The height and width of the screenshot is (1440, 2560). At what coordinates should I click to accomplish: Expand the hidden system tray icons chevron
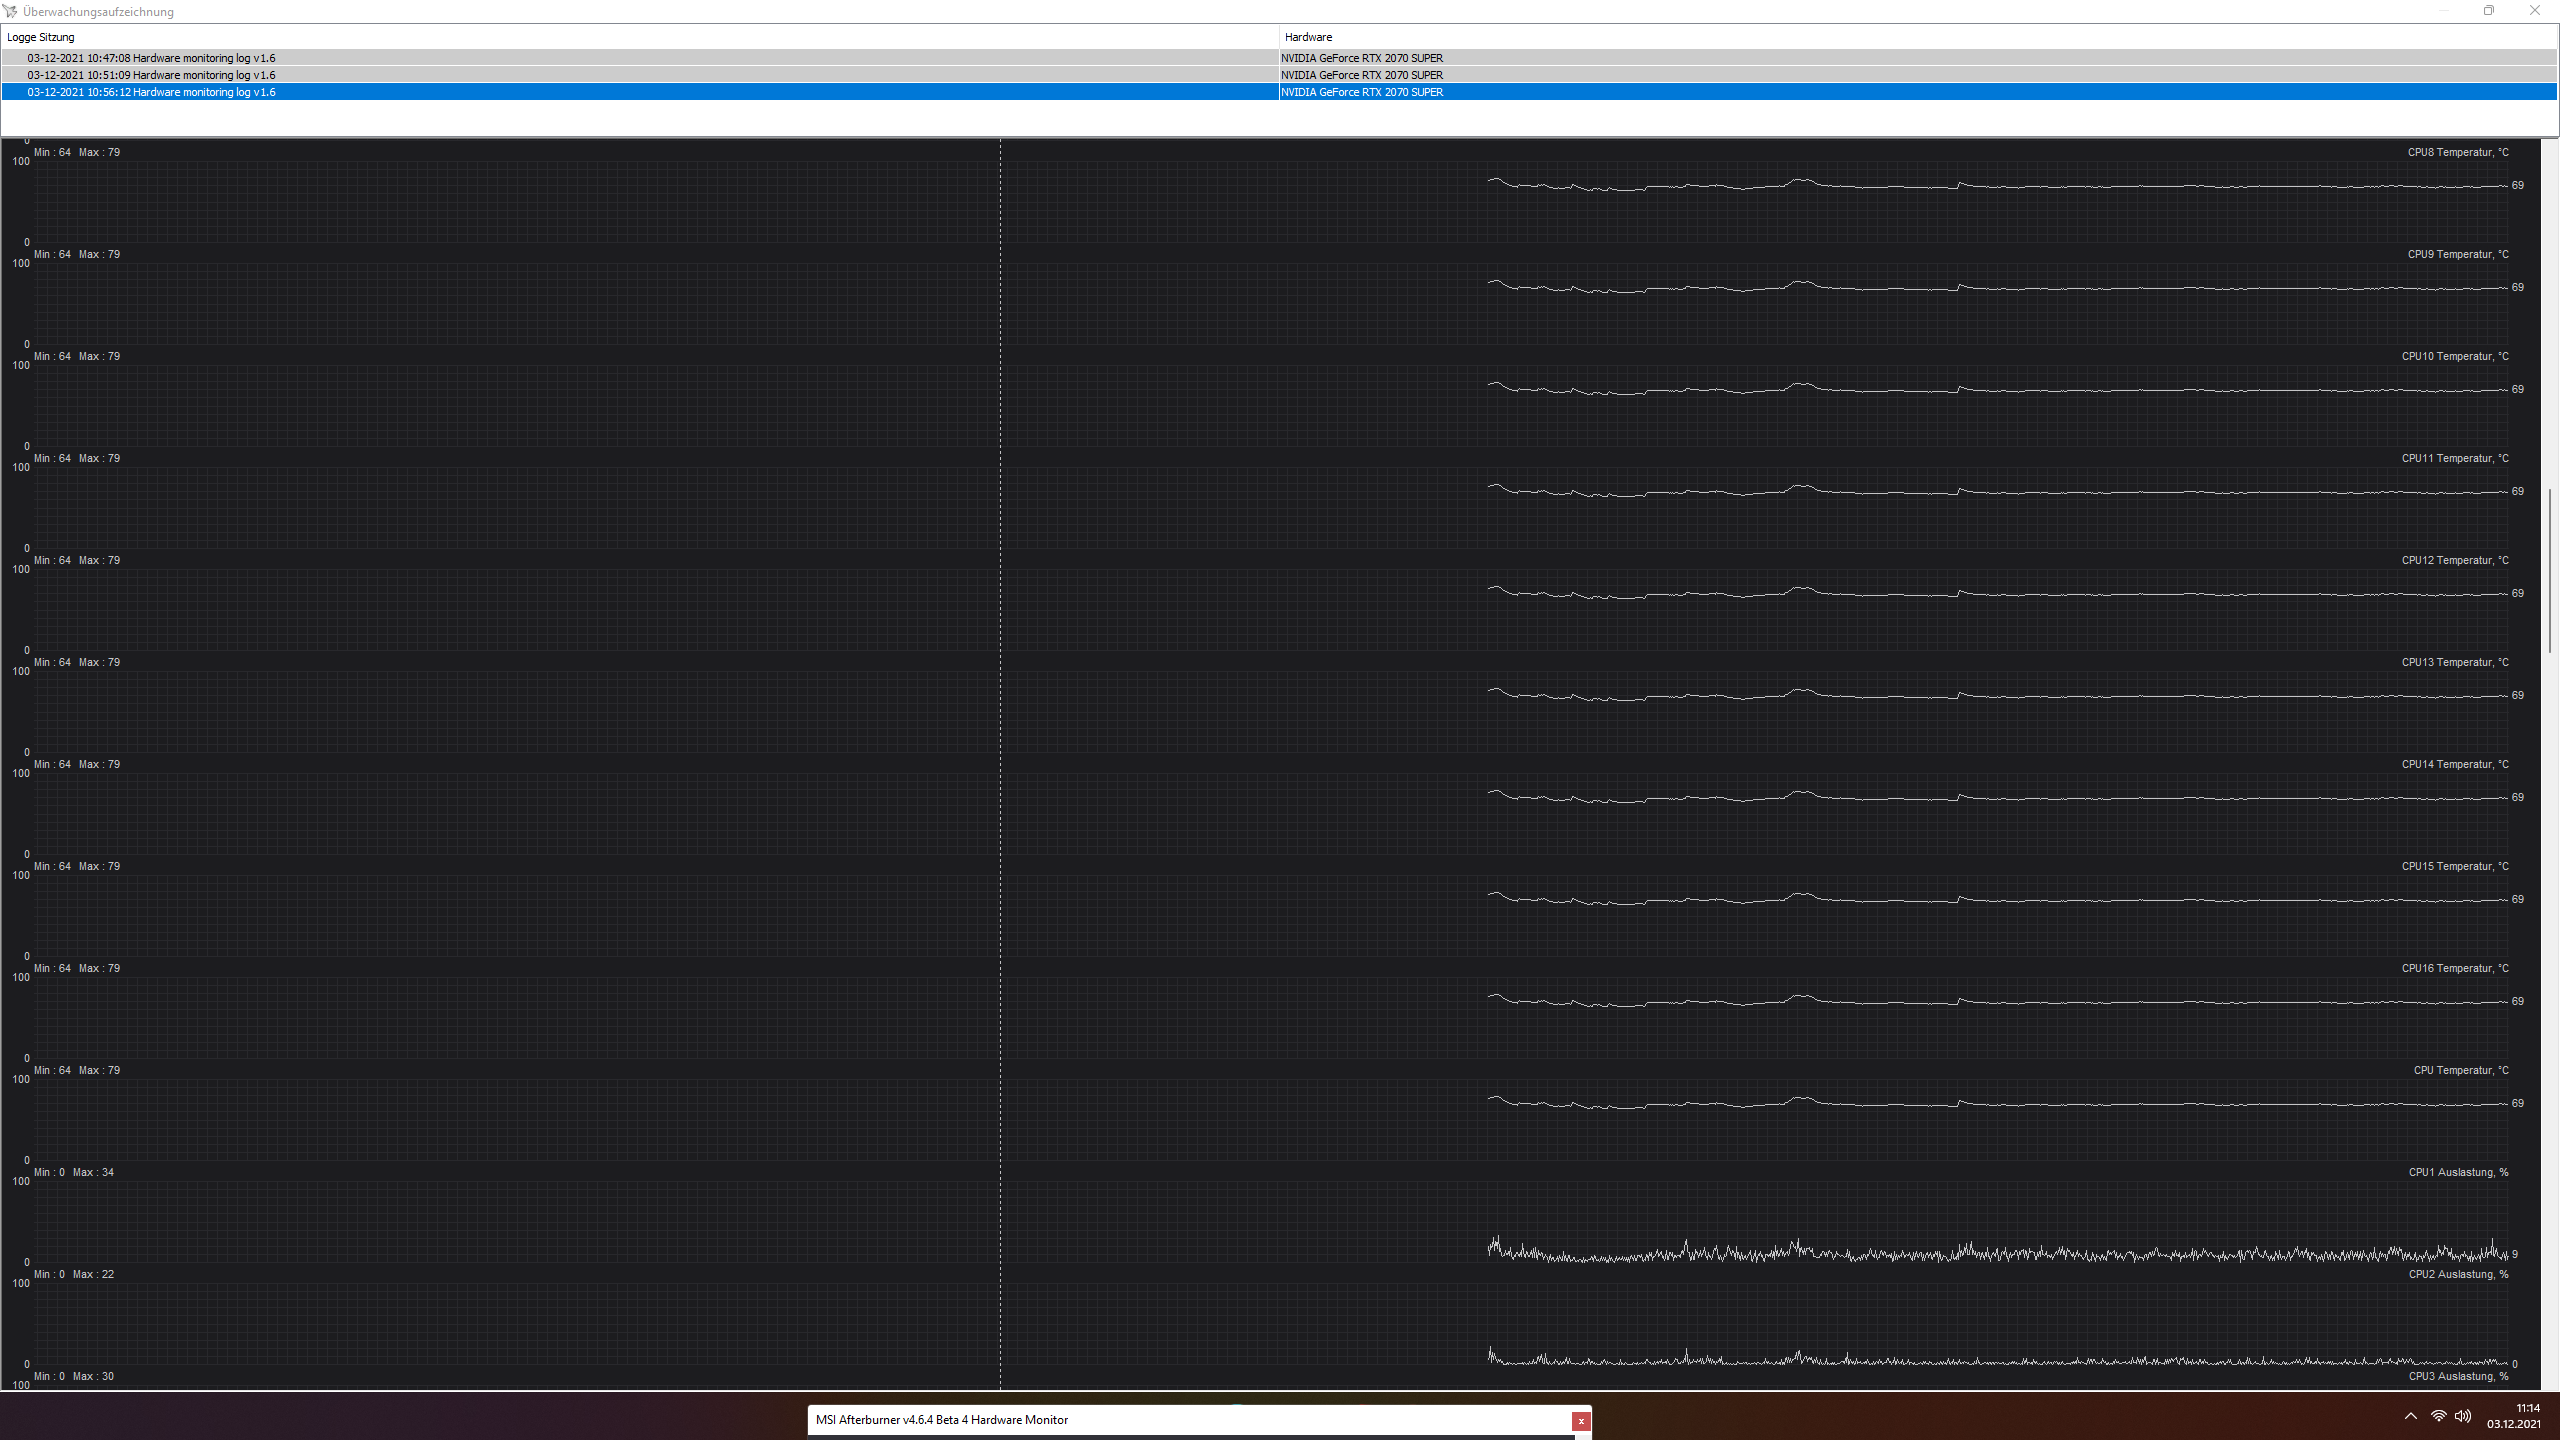pyautogui.click(x=2411, y=1416)
